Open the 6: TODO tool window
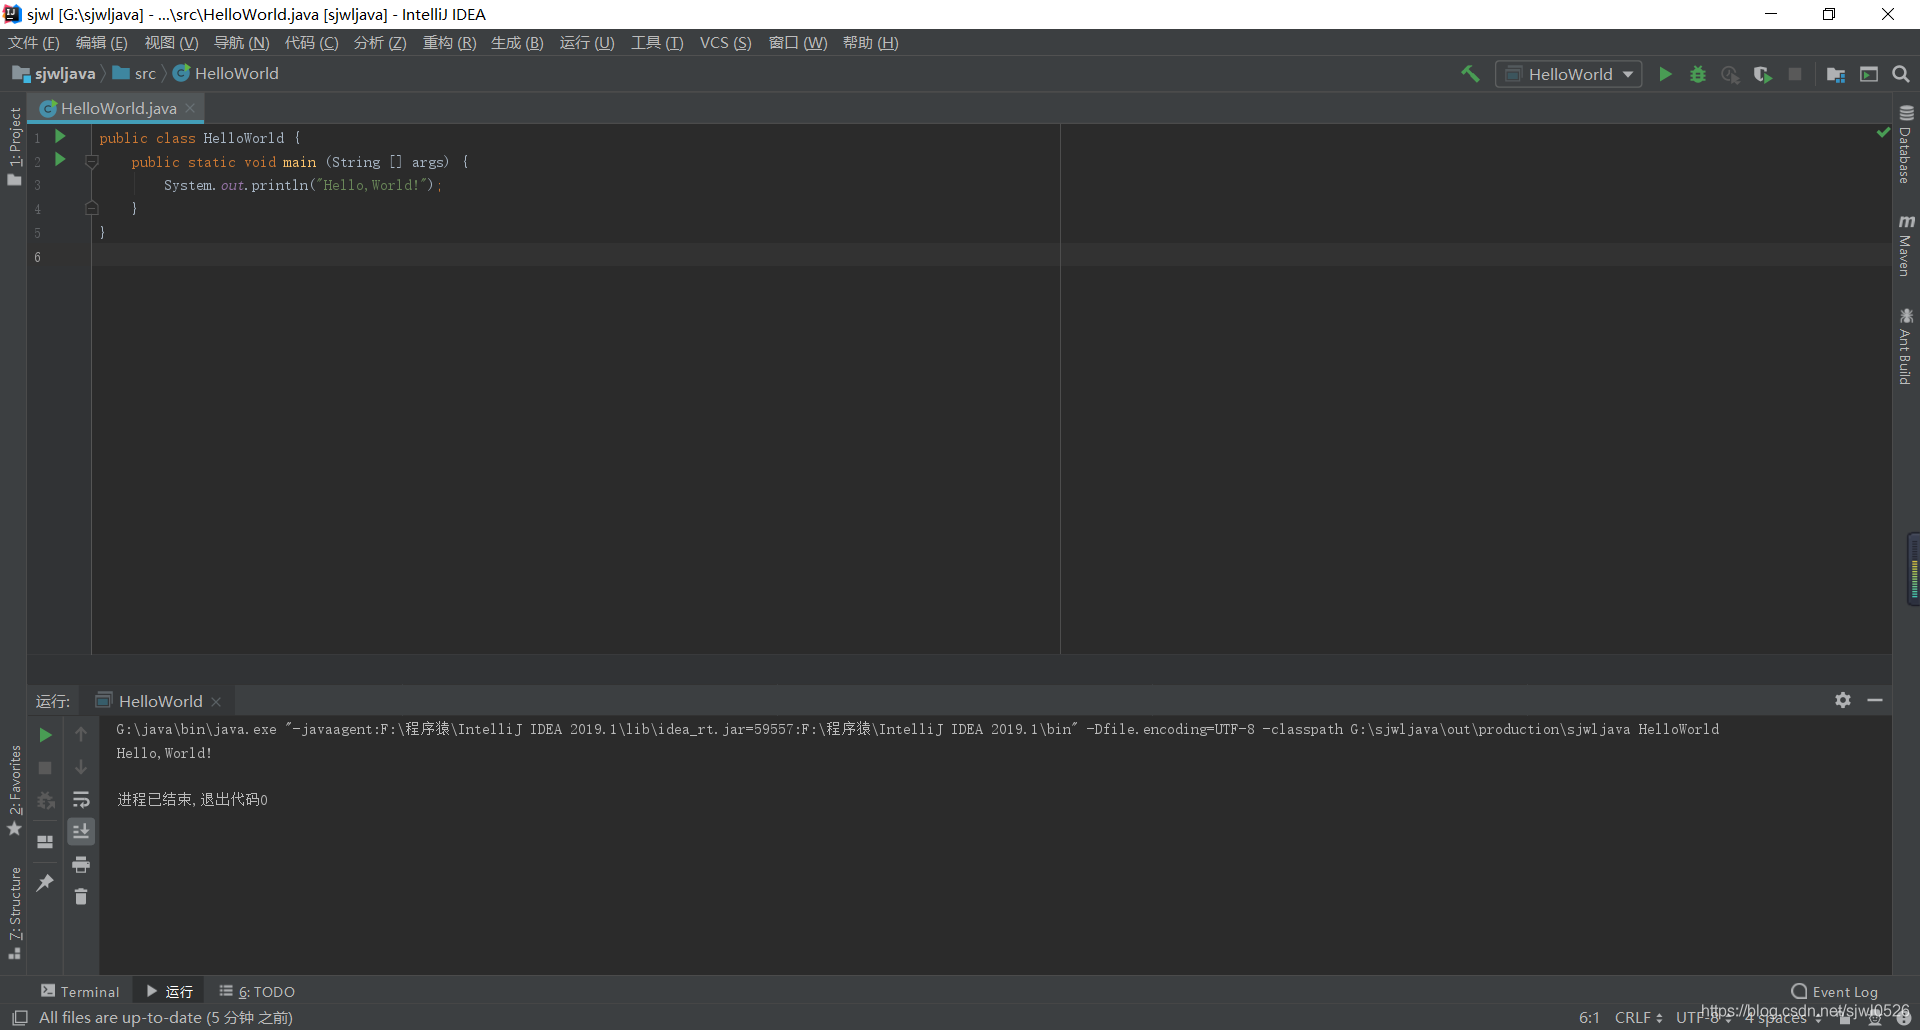The width and height of the screenshot is (1920, 1030). pos(257,991)
